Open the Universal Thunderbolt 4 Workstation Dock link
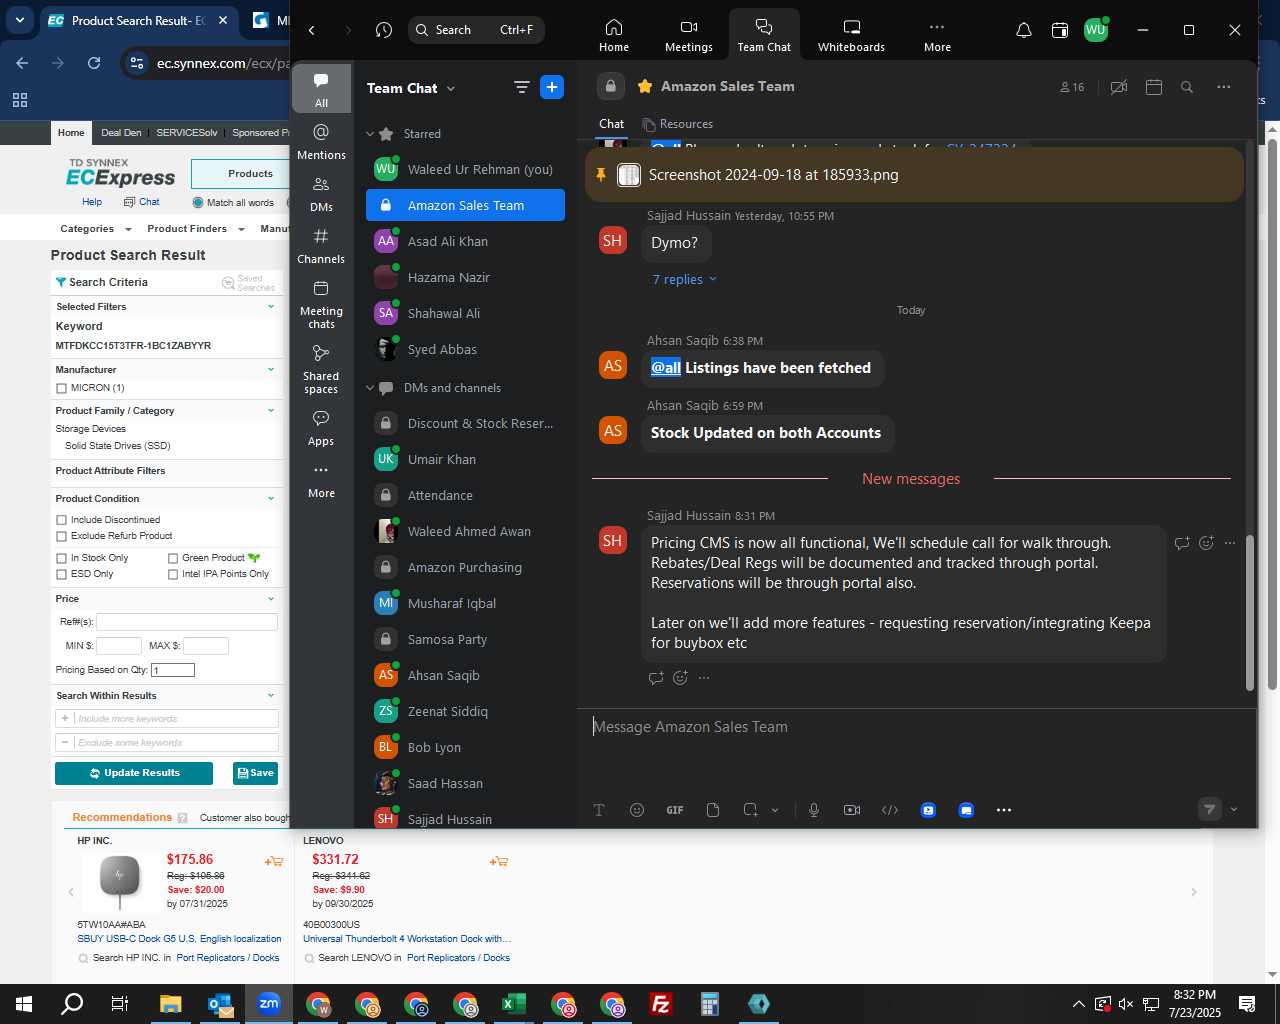The height and width of the screenshot is (1024, 1280). tap(407, 939)
